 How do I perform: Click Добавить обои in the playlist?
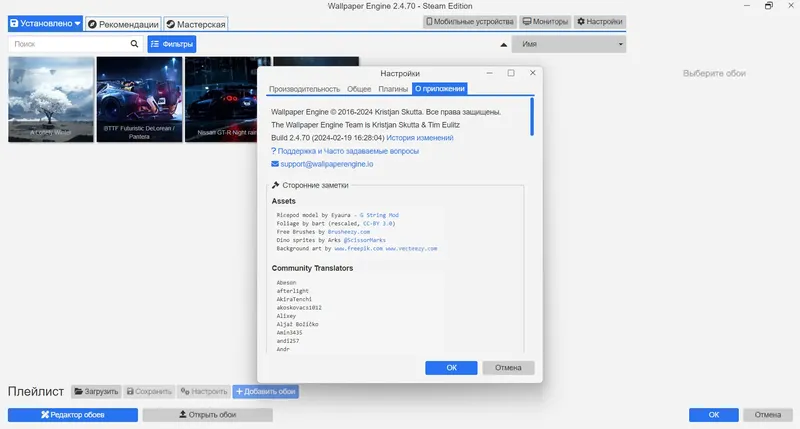266,392
